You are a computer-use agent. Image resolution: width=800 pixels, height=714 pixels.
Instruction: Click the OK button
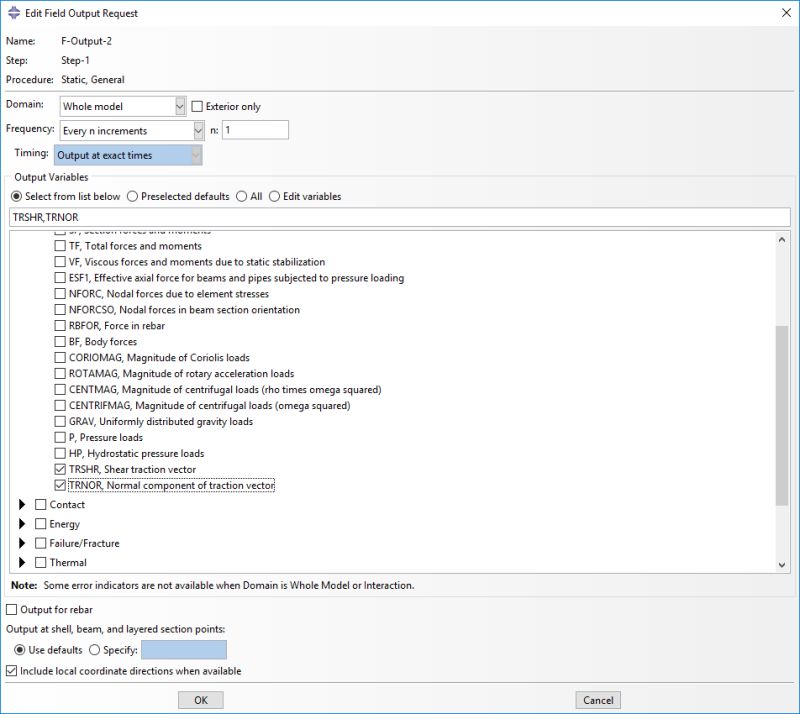[201, 699]
